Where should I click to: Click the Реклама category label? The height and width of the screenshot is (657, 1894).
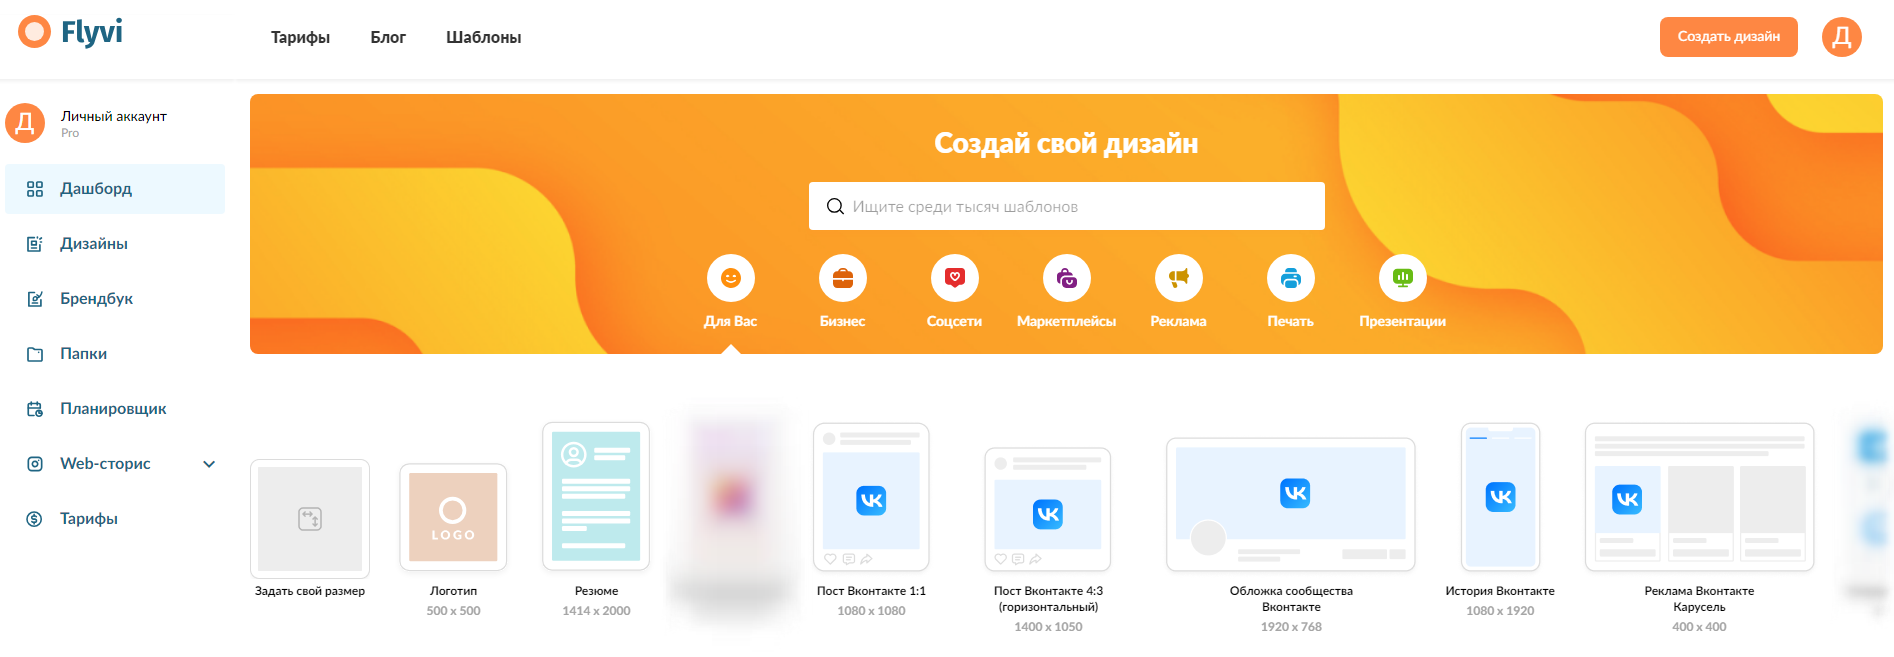click(1179, 321)
